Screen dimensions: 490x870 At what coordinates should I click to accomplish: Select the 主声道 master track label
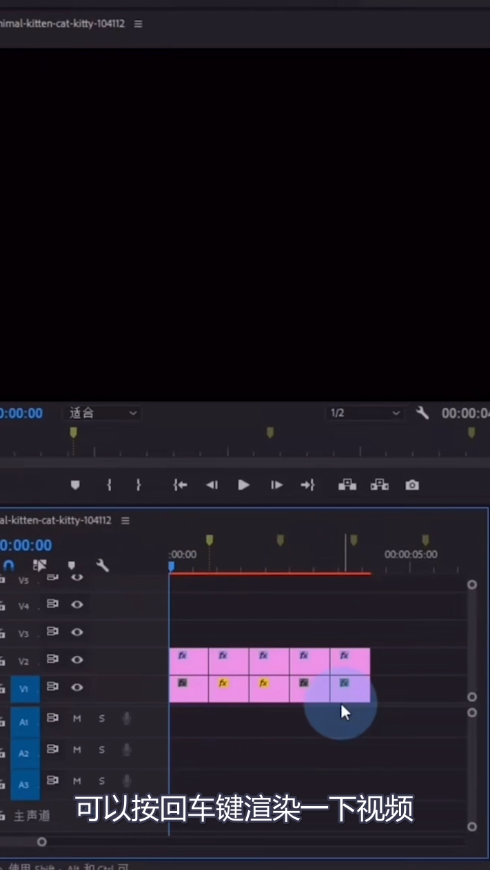(x=32, y=815)
